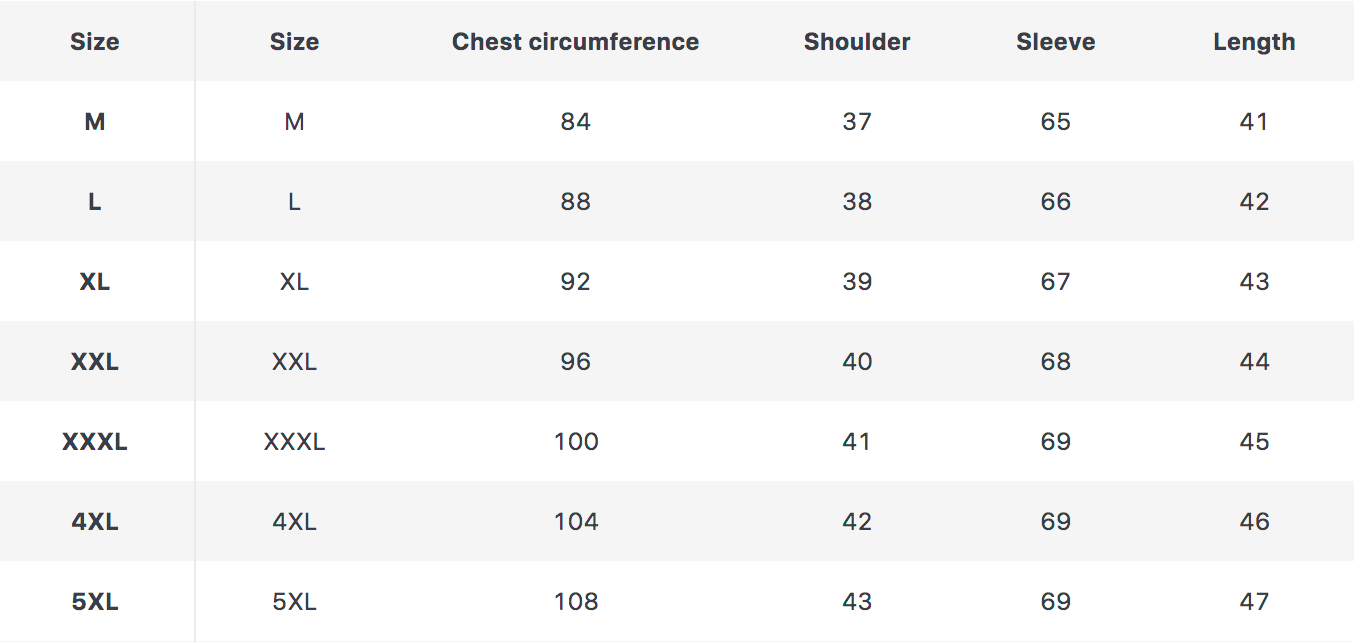
Task: Click the Chest circumference column header
Action: 575,42
